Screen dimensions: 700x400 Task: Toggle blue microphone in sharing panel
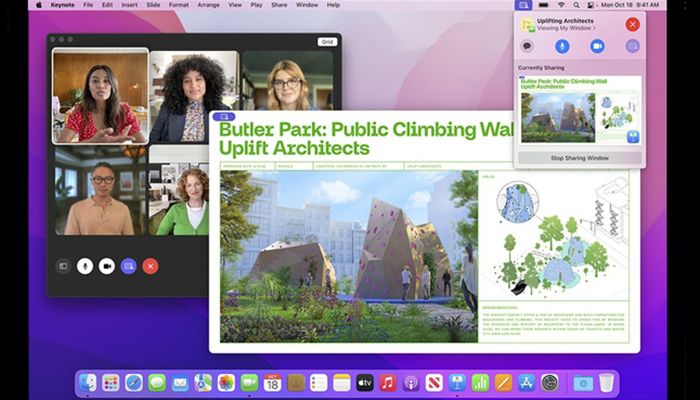coord(562,46)
